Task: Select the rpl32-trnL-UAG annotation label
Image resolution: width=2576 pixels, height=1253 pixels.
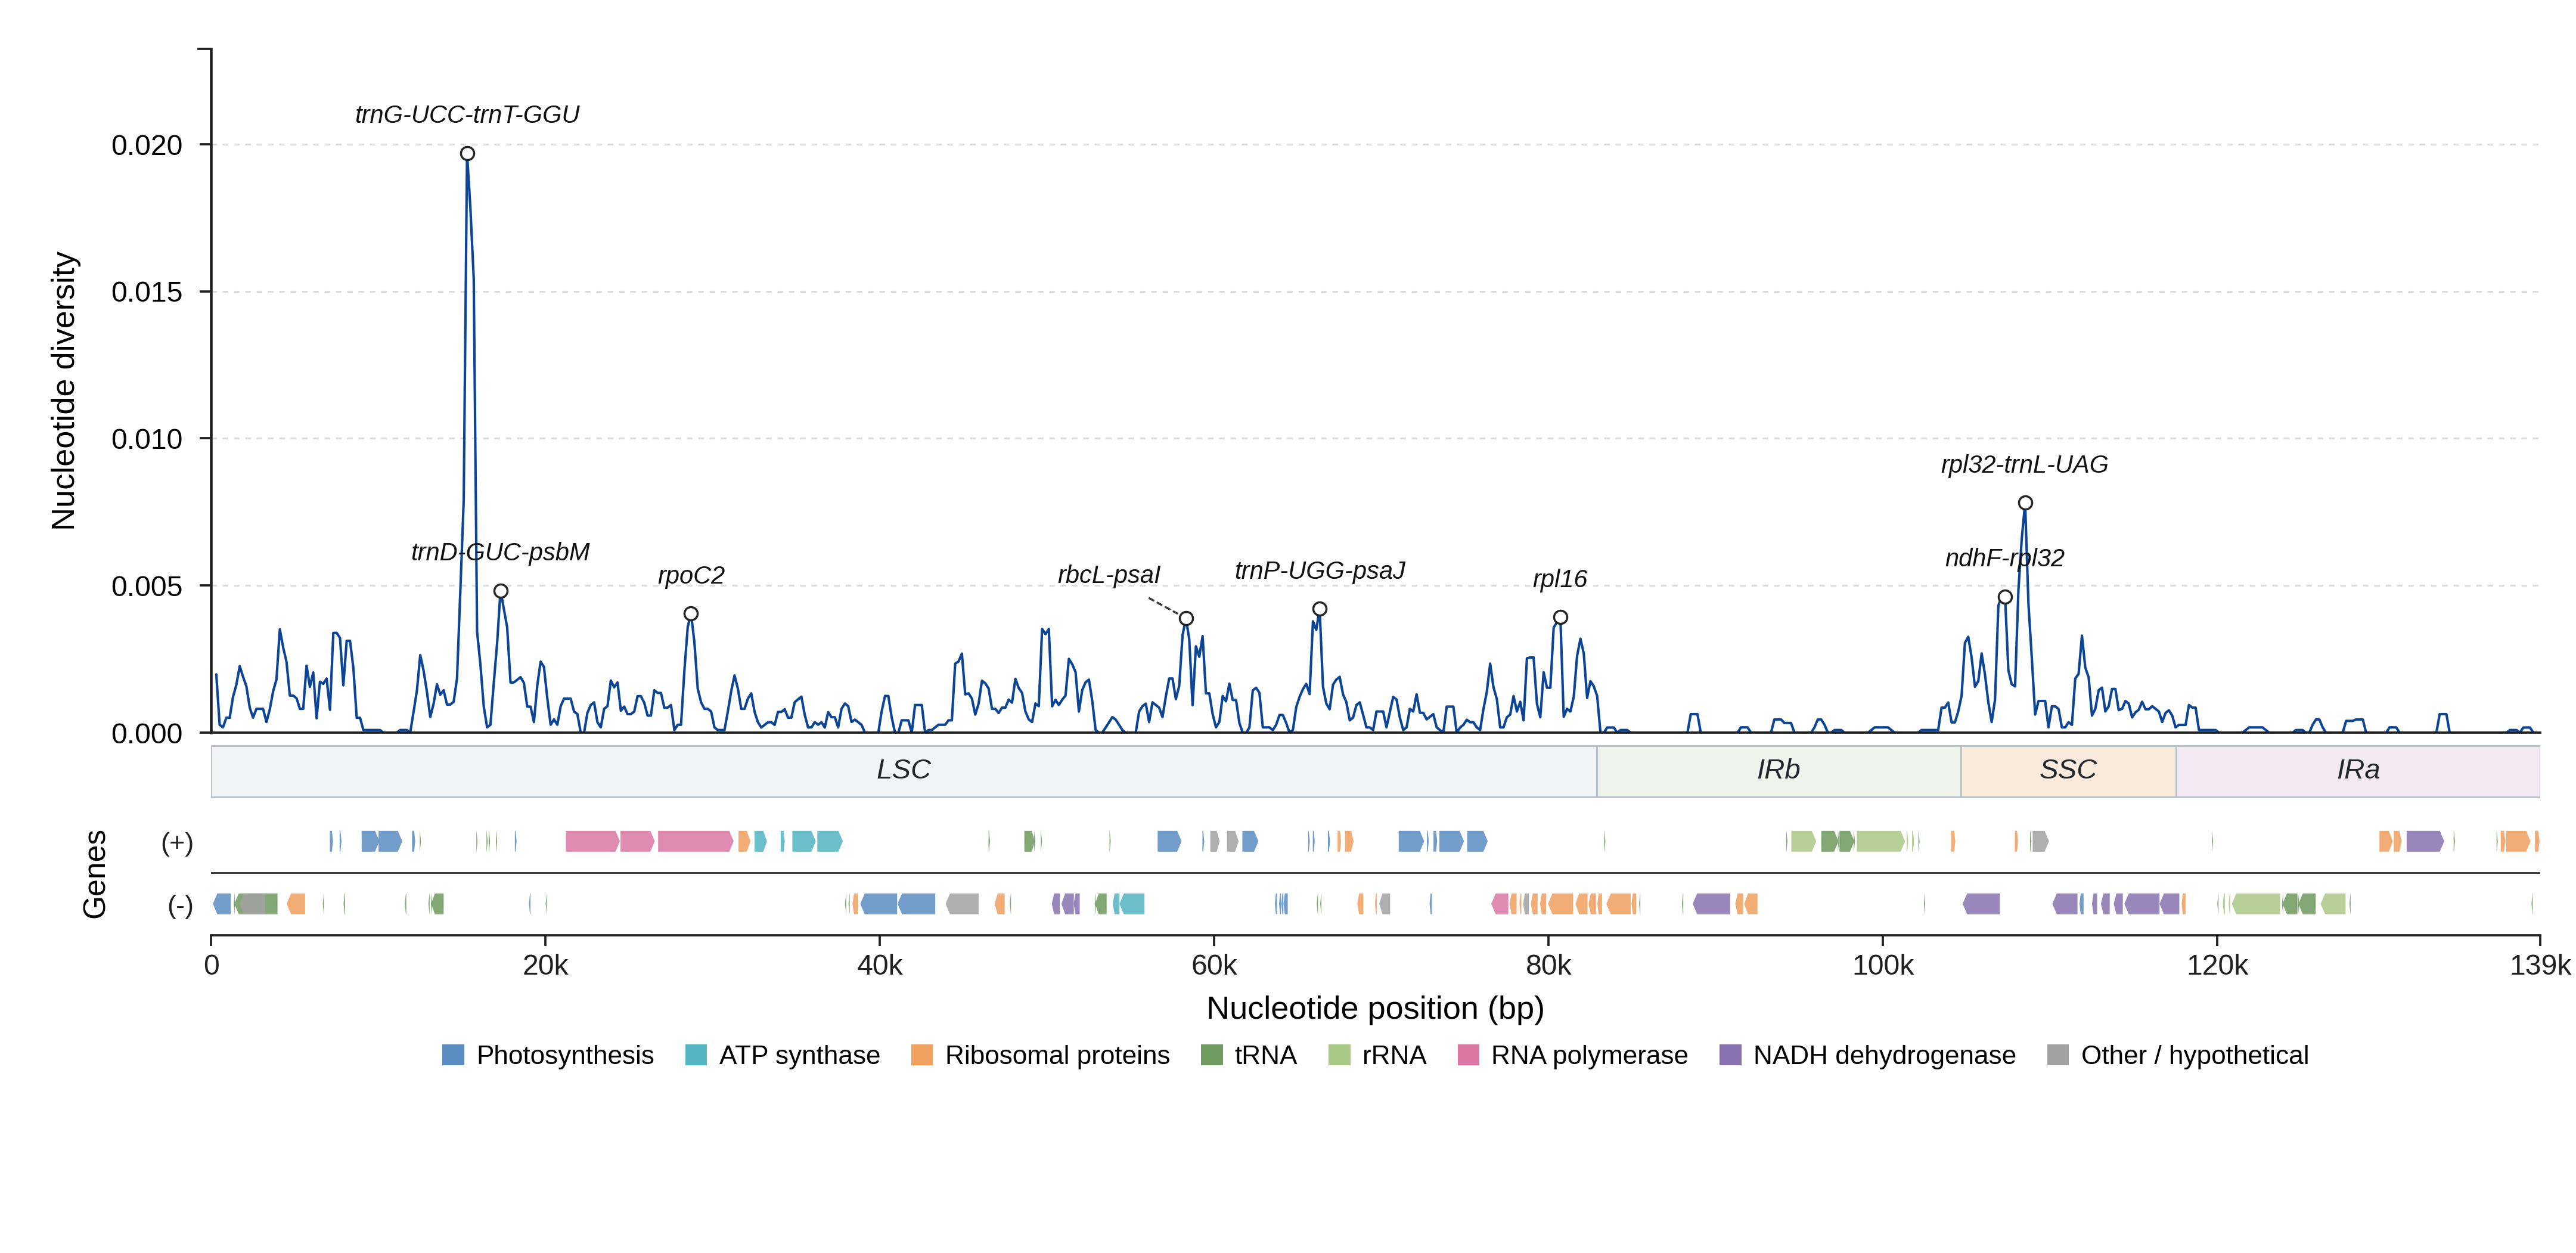Action: (2025, 465)
